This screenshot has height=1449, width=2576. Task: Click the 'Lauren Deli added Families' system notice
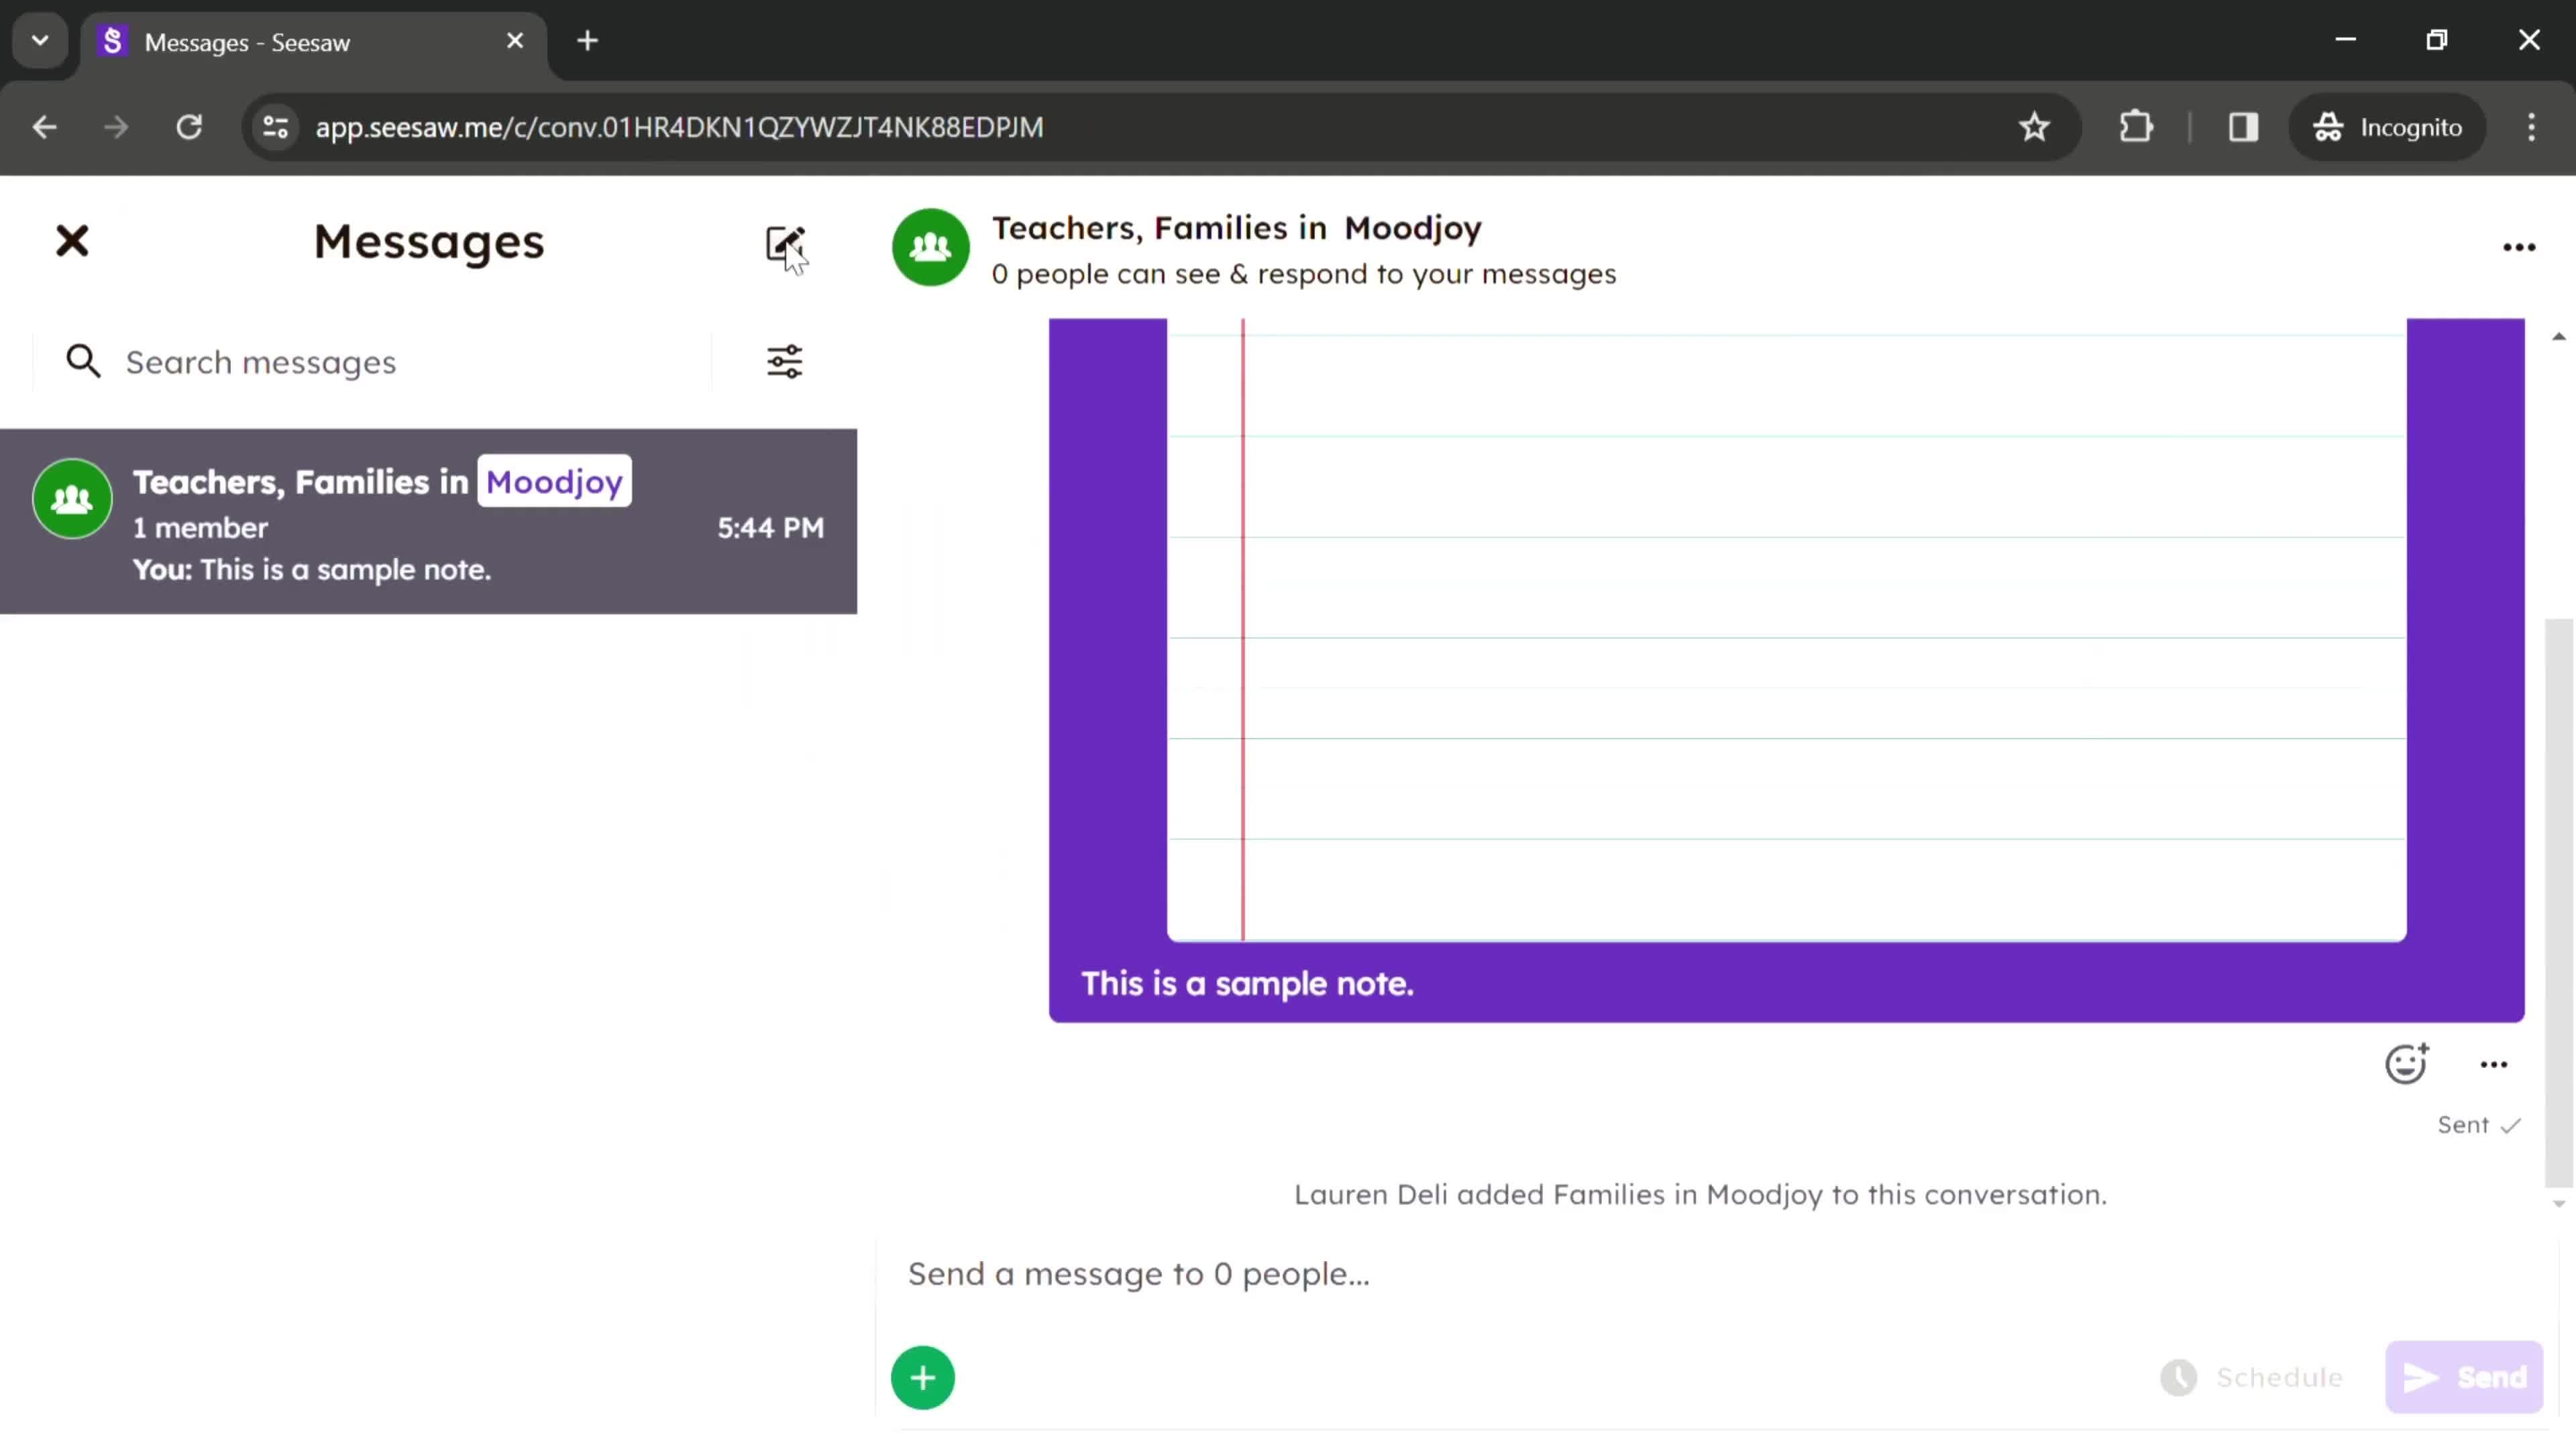pos(1700,1195)
